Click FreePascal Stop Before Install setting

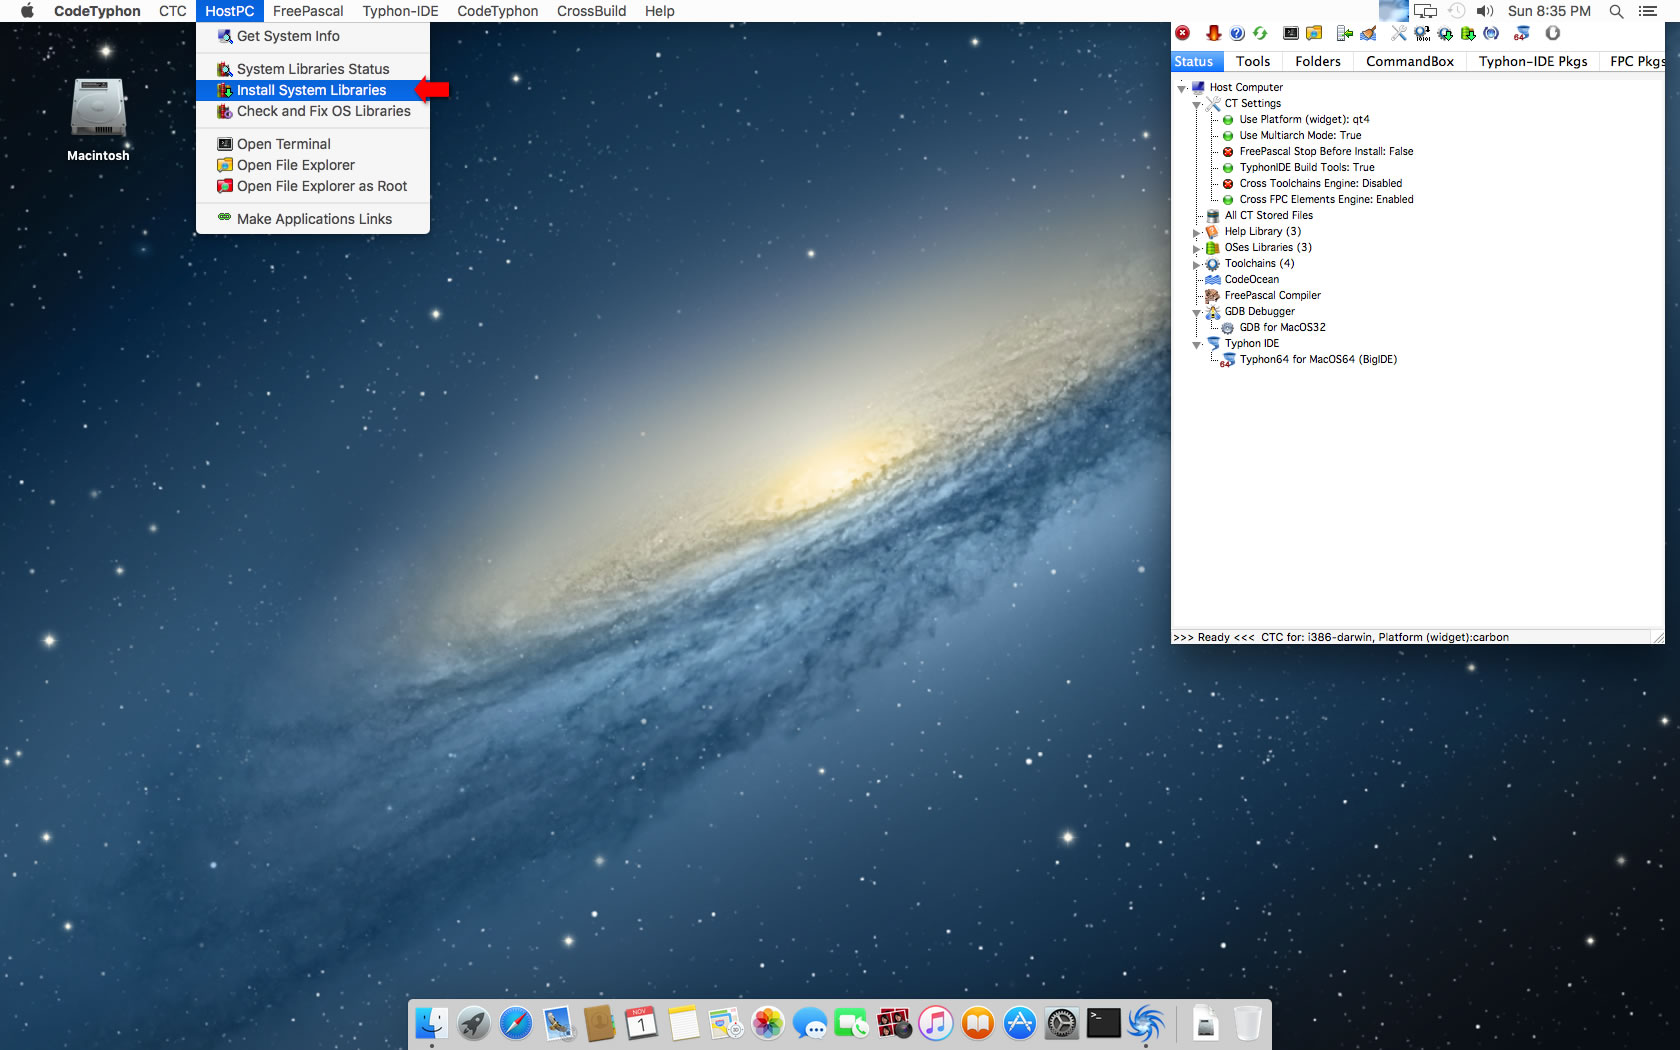1325,151
